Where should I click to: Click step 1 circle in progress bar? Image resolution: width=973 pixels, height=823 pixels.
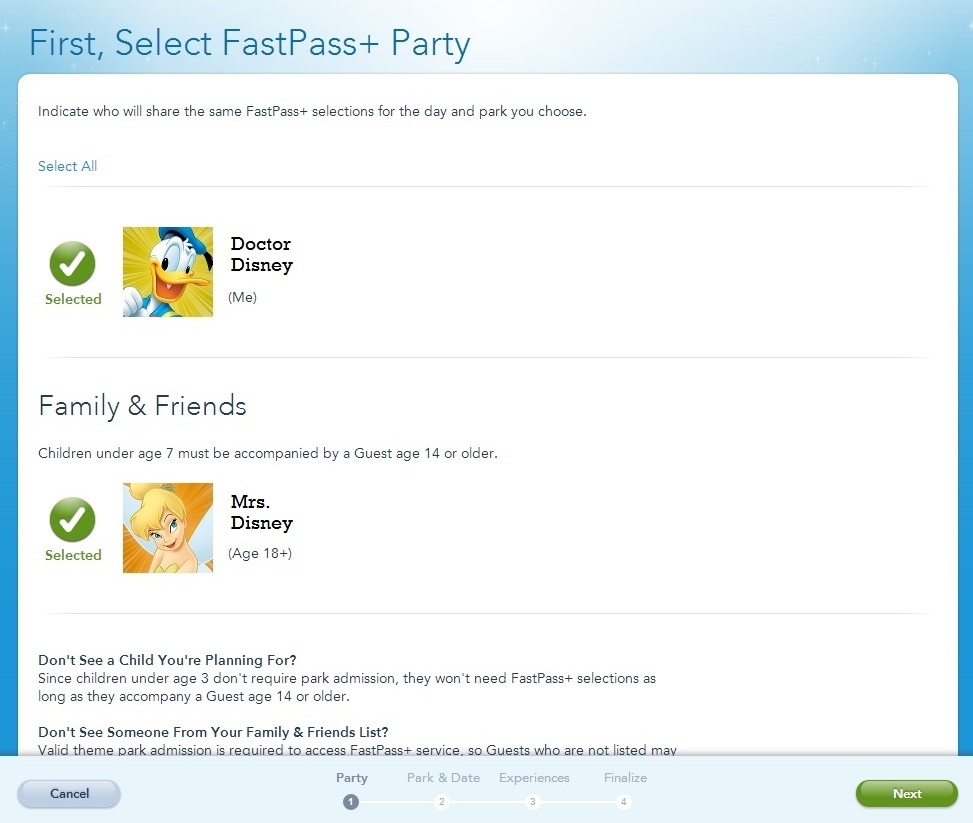pyautogui.click(x=350, y=801)
